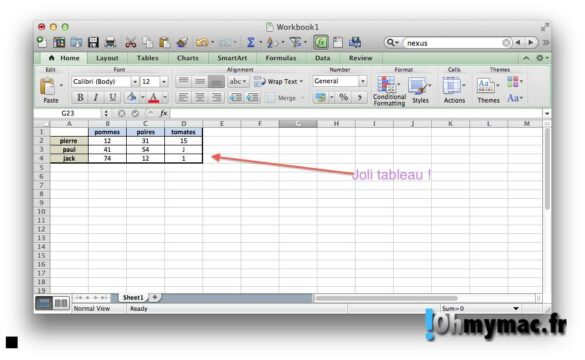Create a new workbook from the toolbar icon

tap(42, 42)
